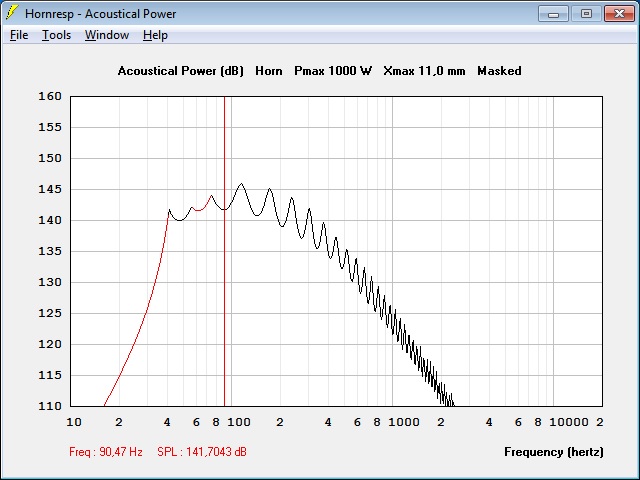
Task: Click the 145 y-axis label
Action: point(50,189)
